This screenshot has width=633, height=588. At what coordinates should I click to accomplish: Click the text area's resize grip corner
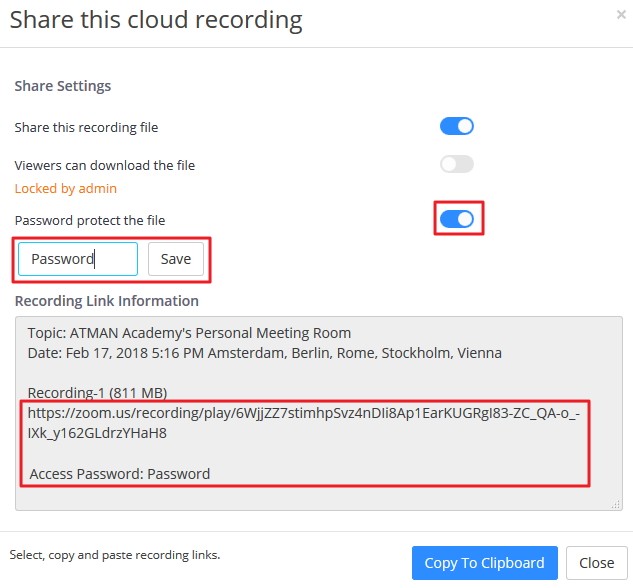tap(615, 505)
